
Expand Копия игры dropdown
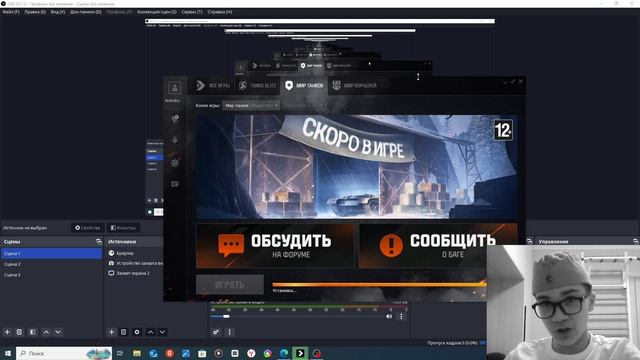point(251,105)
